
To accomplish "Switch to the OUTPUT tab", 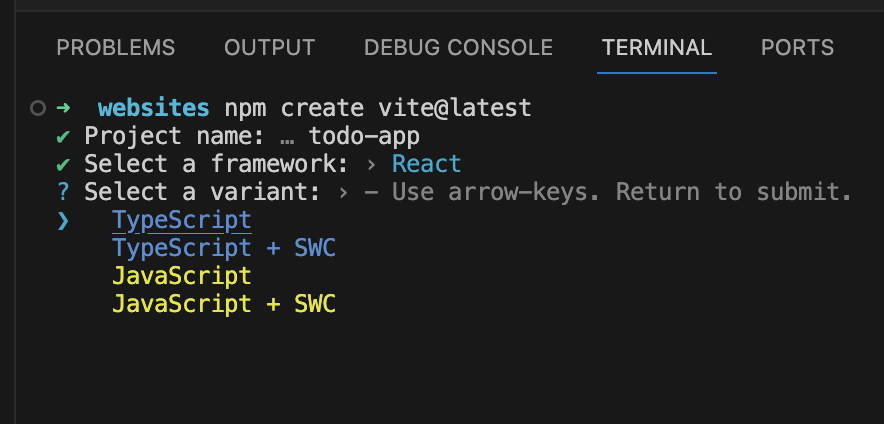I will point(269,48).
